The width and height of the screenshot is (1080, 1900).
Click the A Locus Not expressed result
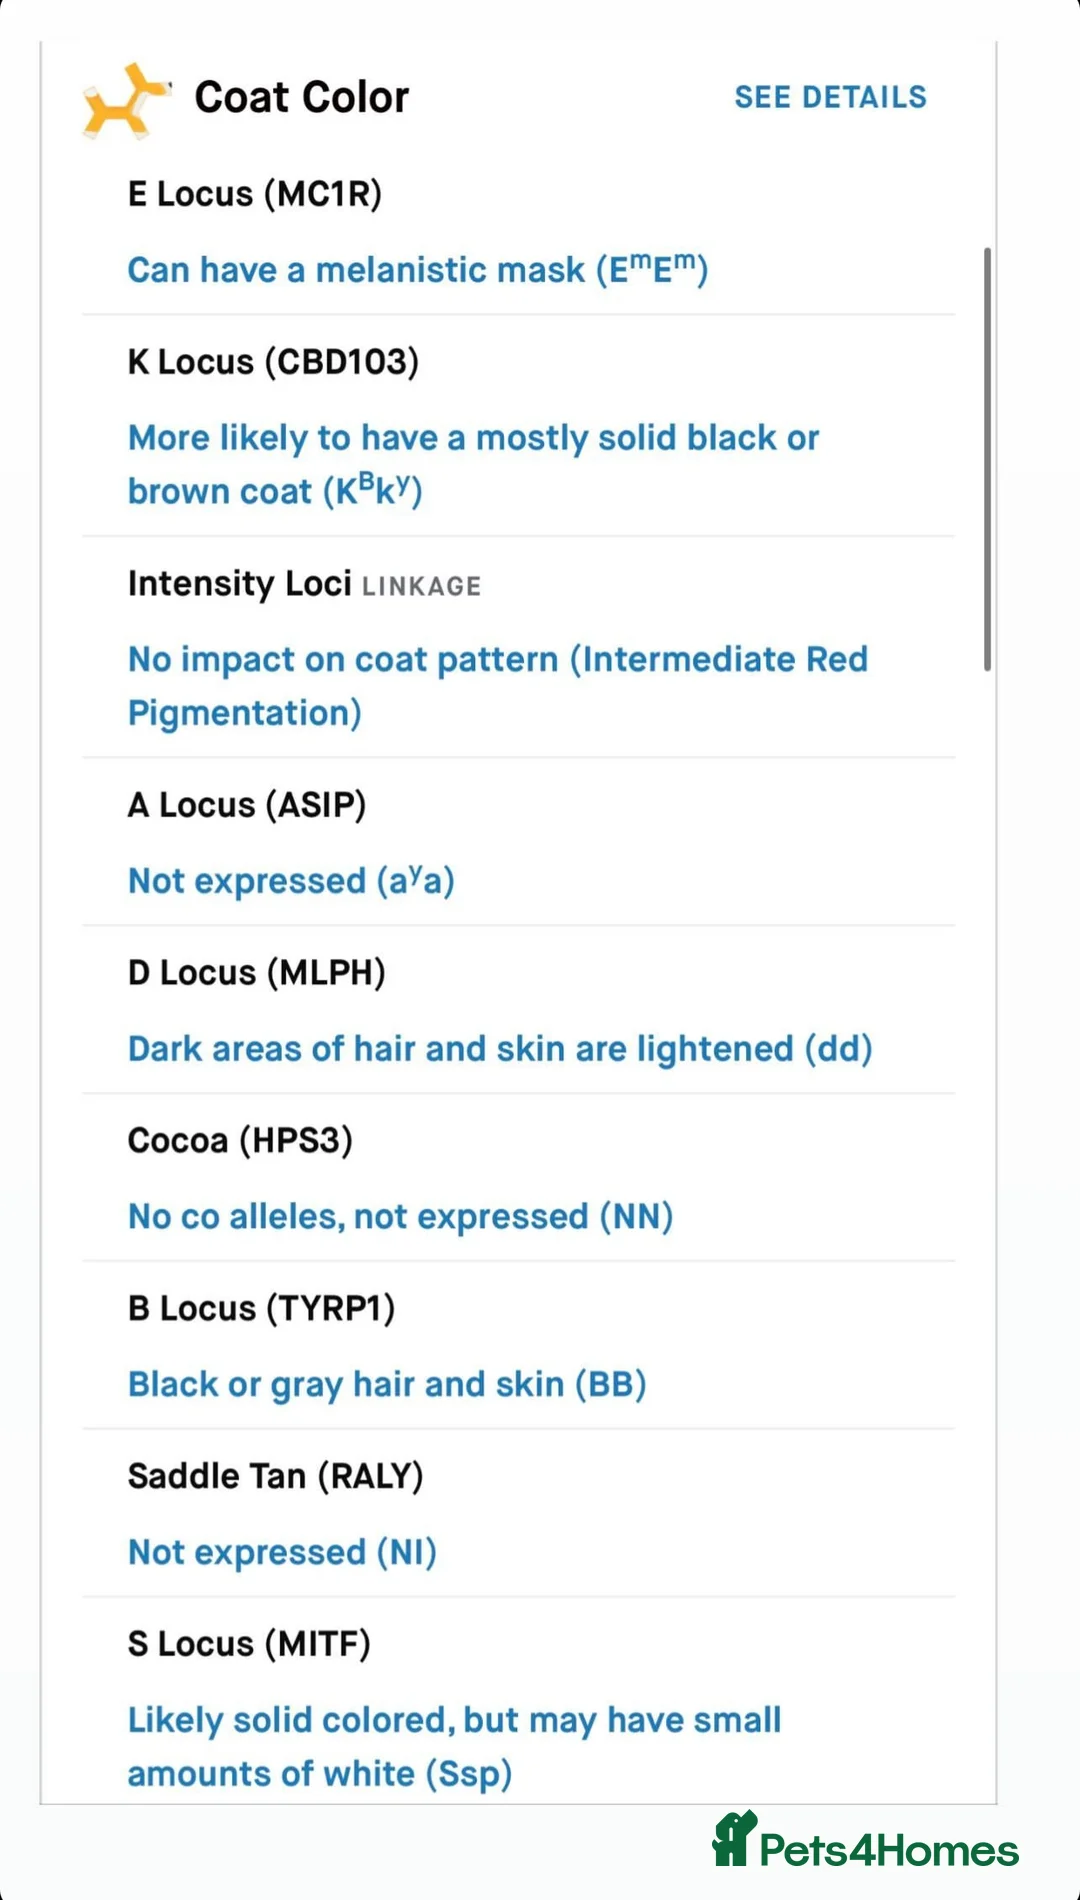pyautogui.click(x=291, y=881)
